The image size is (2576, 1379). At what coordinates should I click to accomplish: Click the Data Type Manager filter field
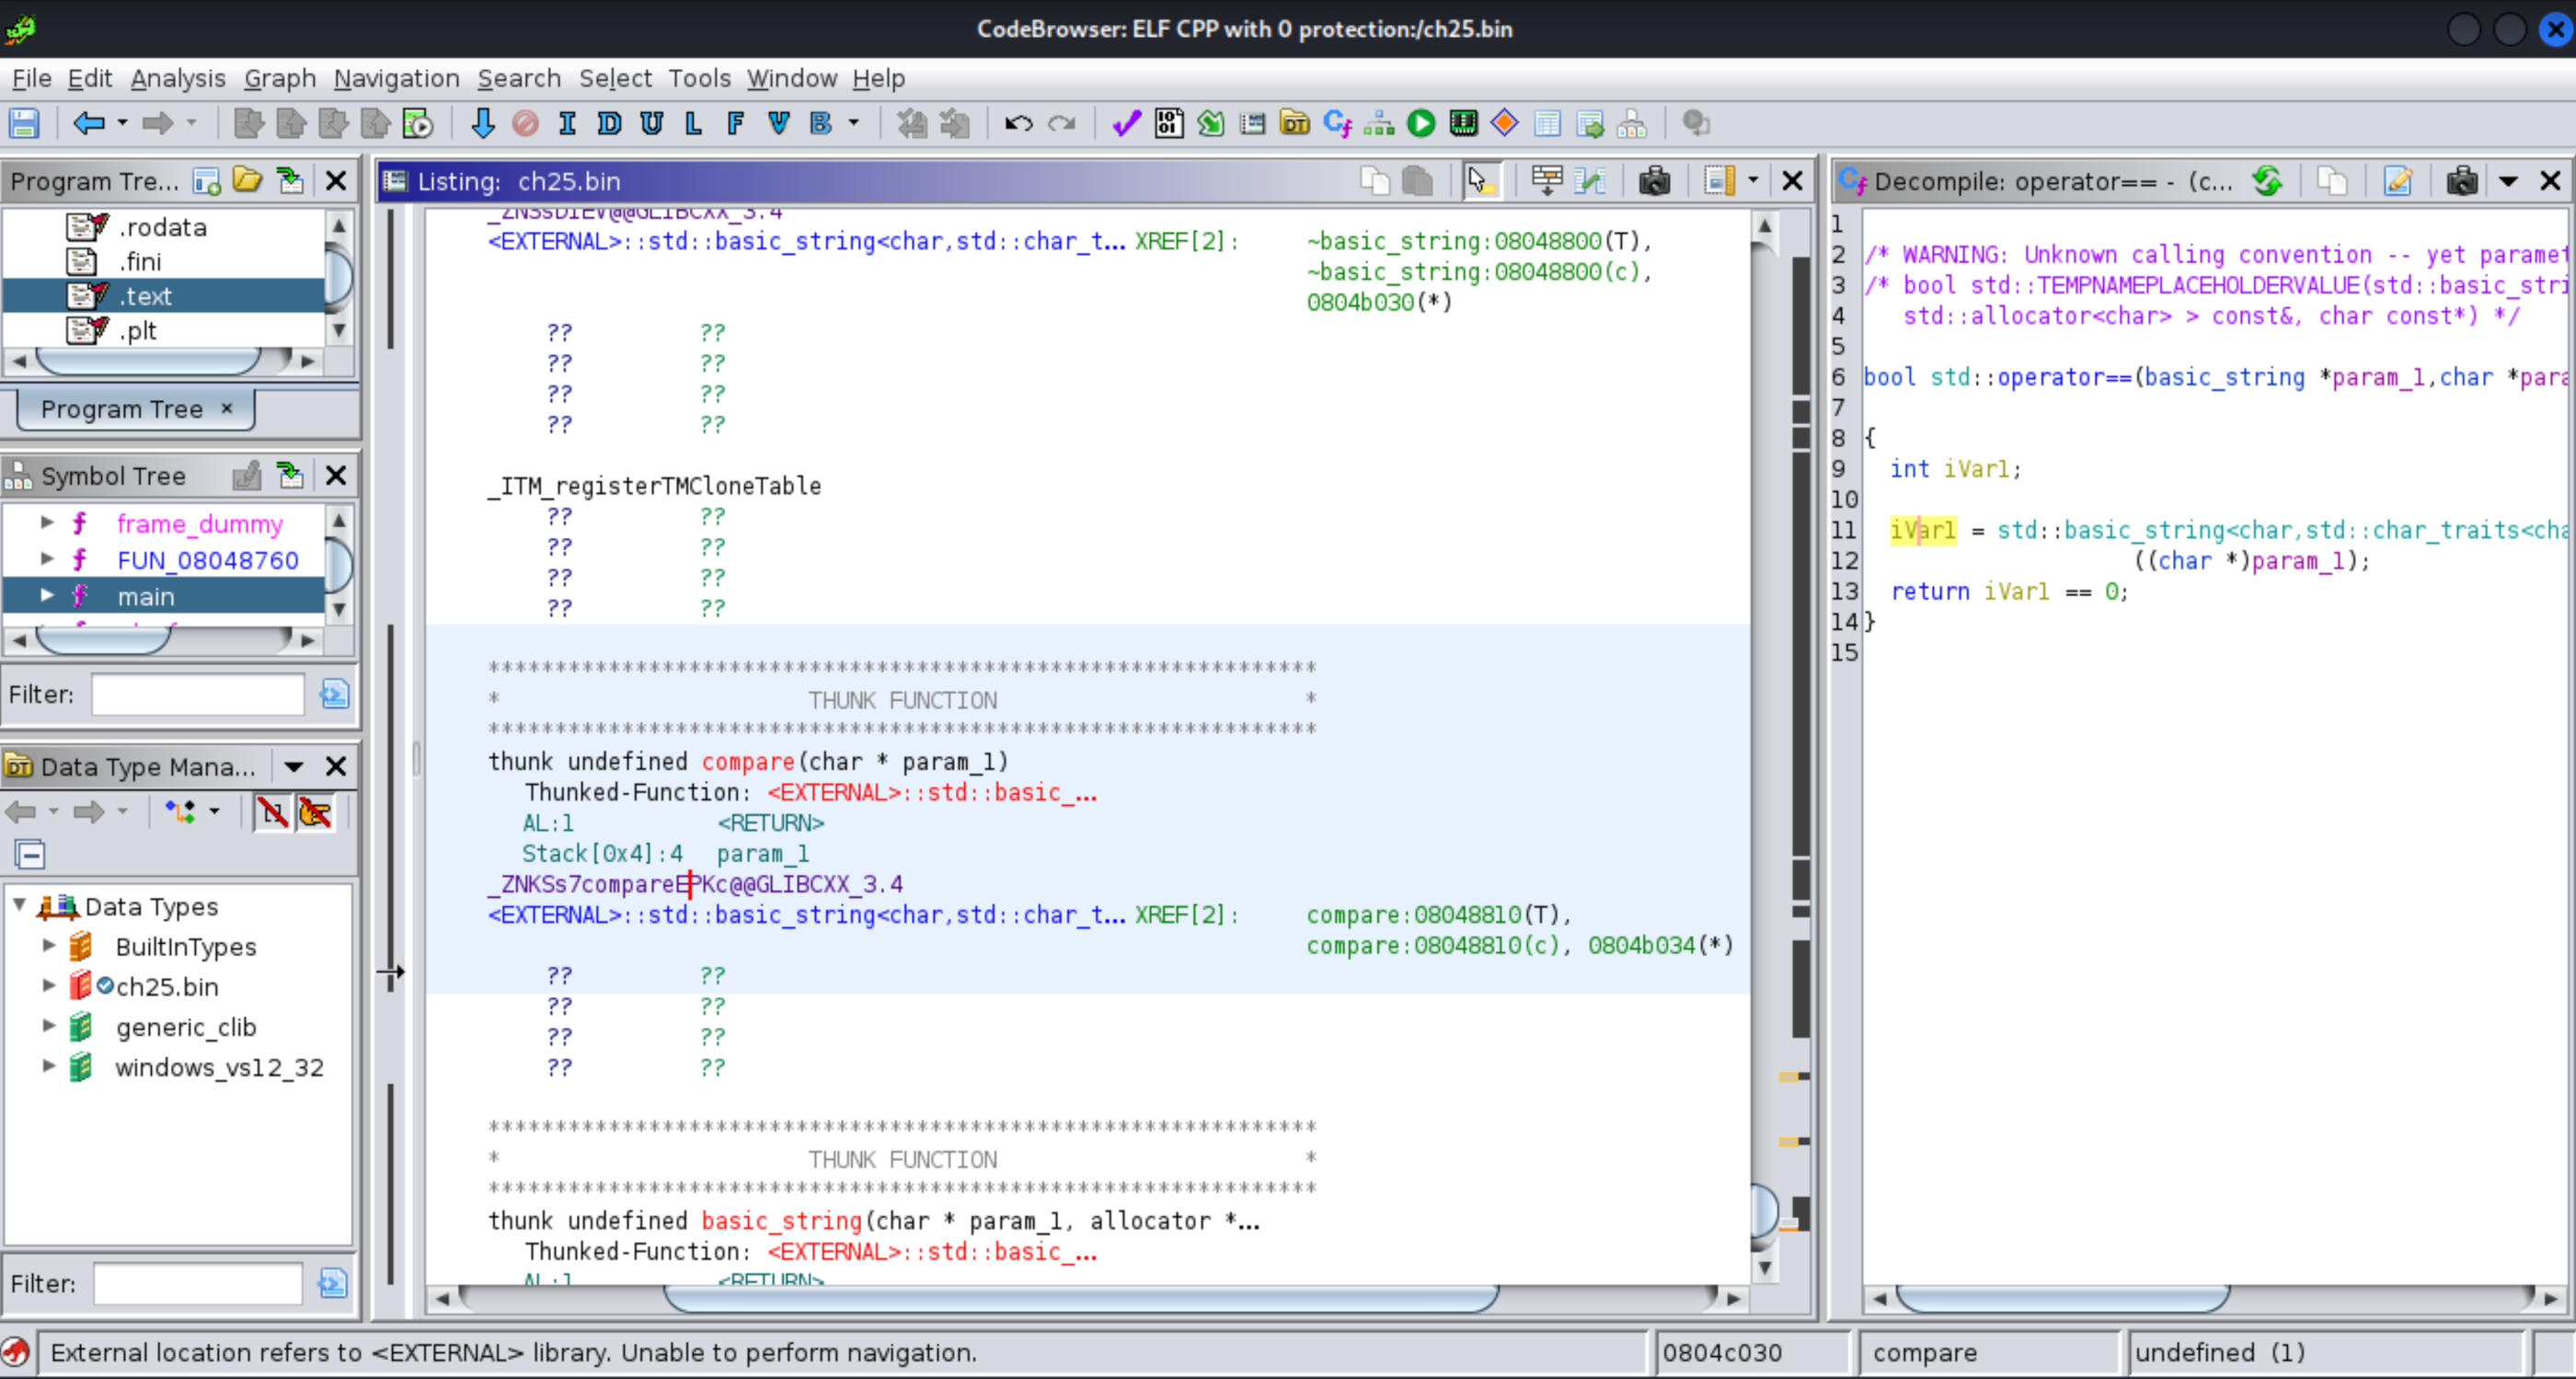[x=197, y=1283]
